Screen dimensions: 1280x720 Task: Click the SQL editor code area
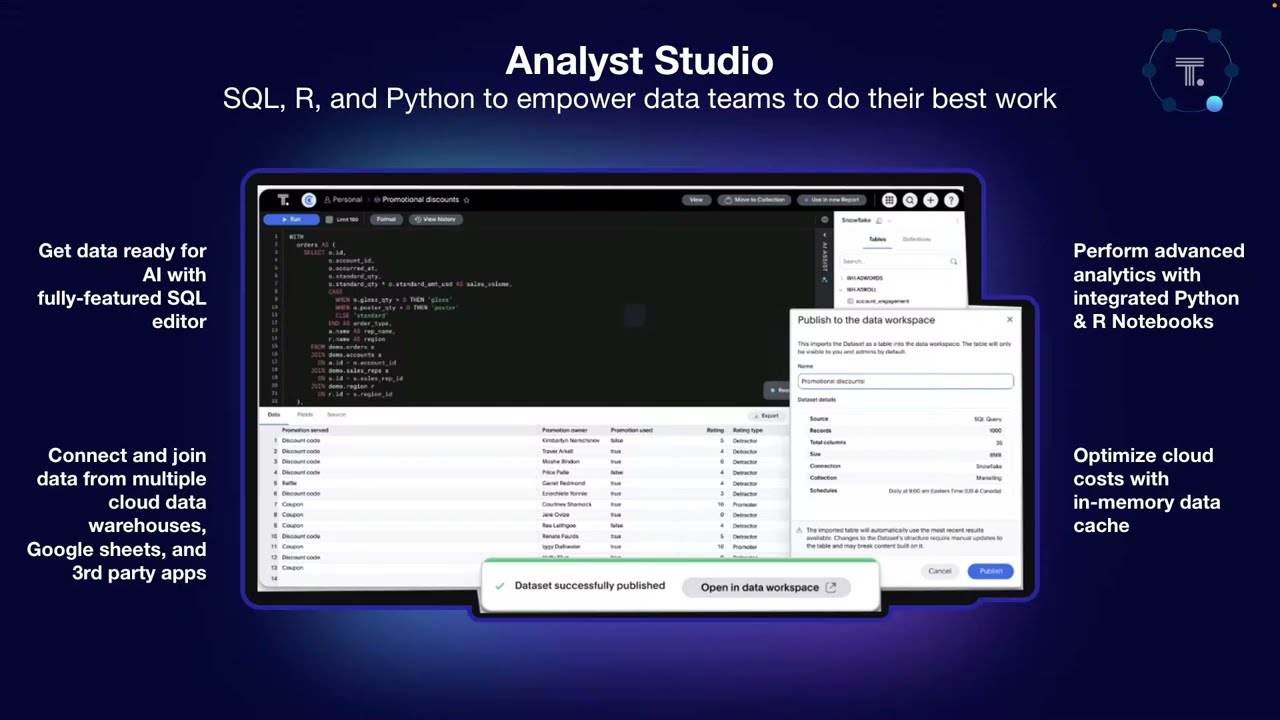540,318
